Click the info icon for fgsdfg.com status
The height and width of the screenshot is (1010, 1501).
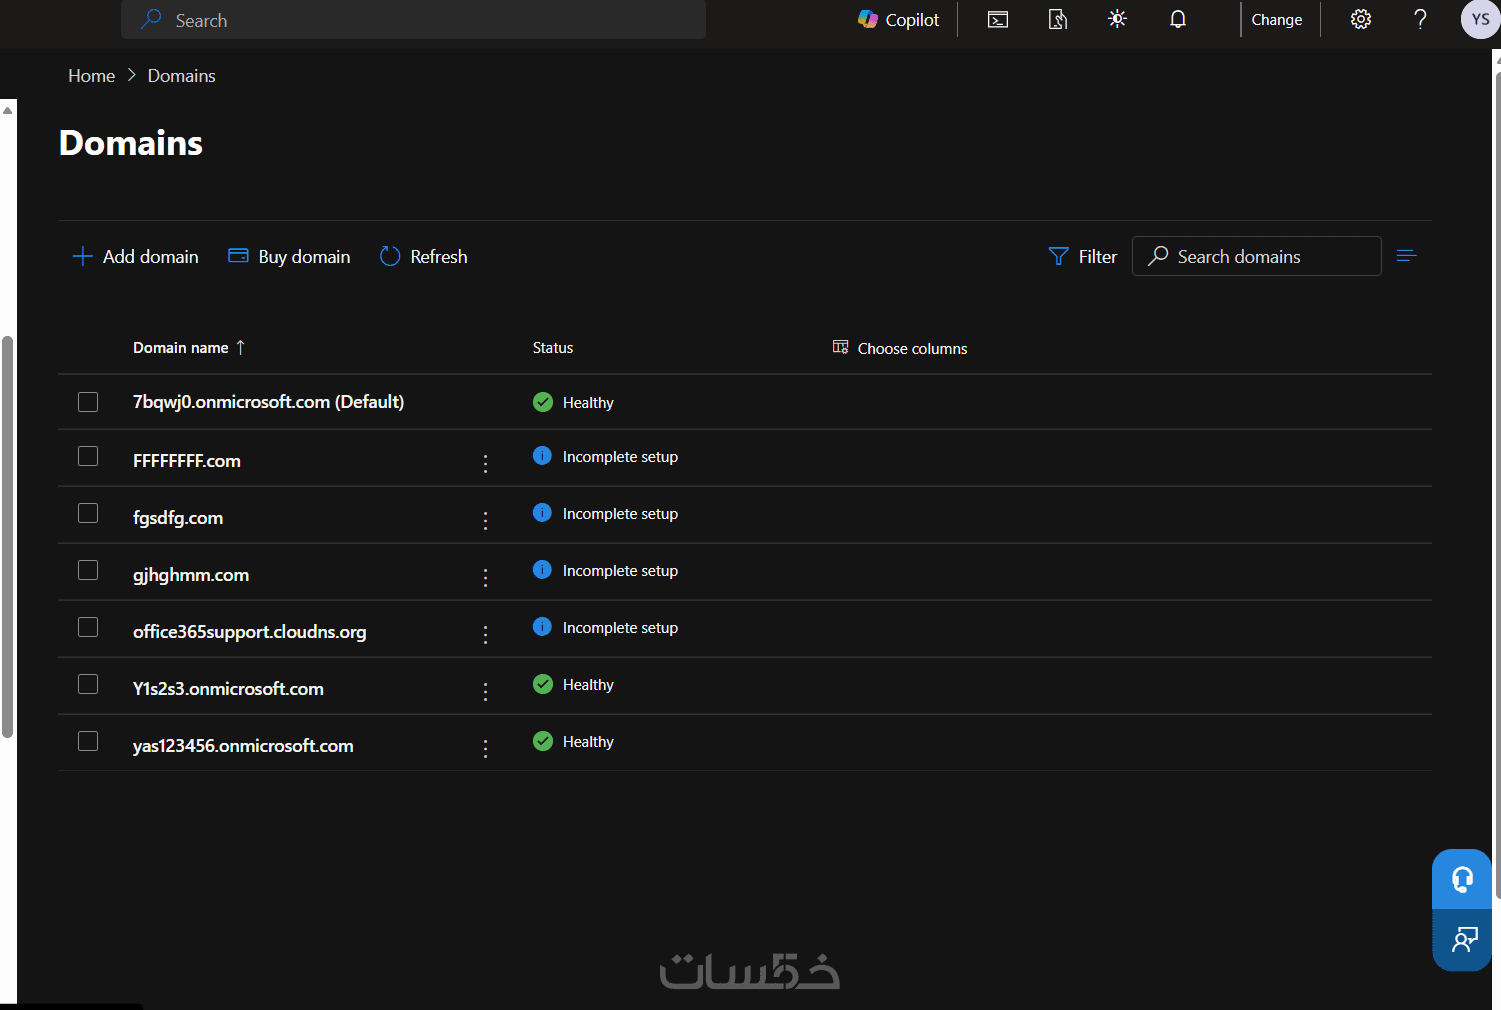coord(542,513)
